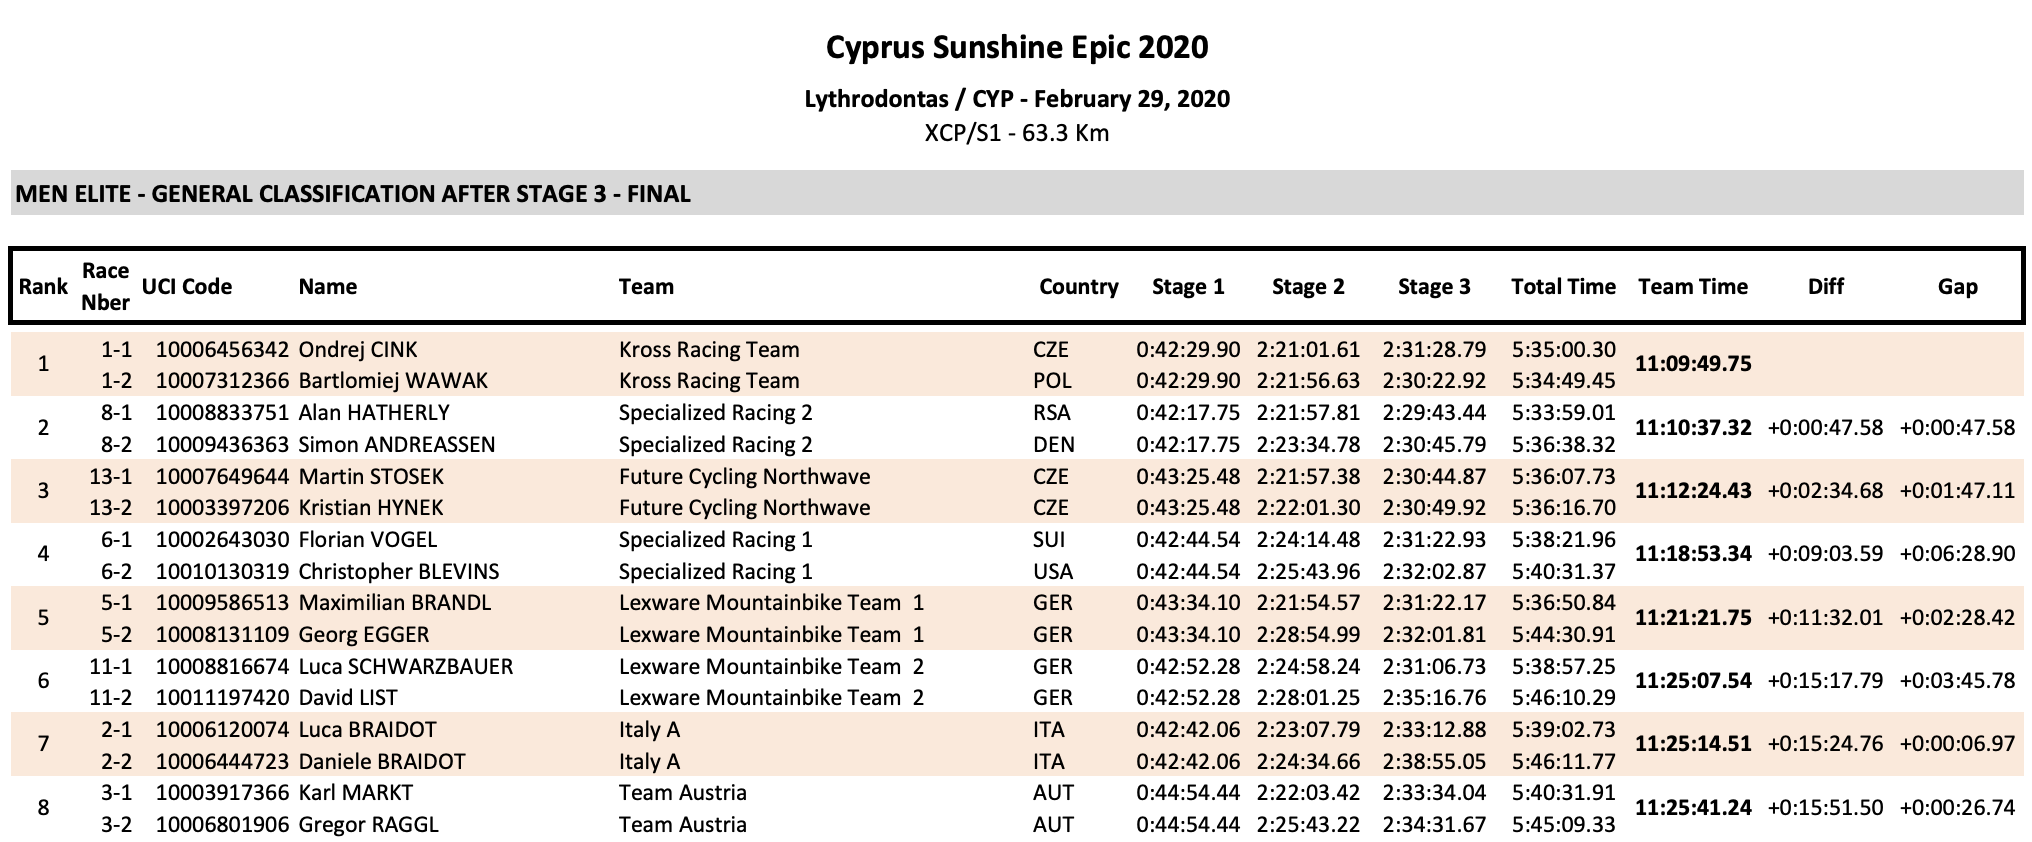Select rider name Bartlomiej WAWAK
The height and width of the screenshot is (842, 2032).
(x=393, y=381)
